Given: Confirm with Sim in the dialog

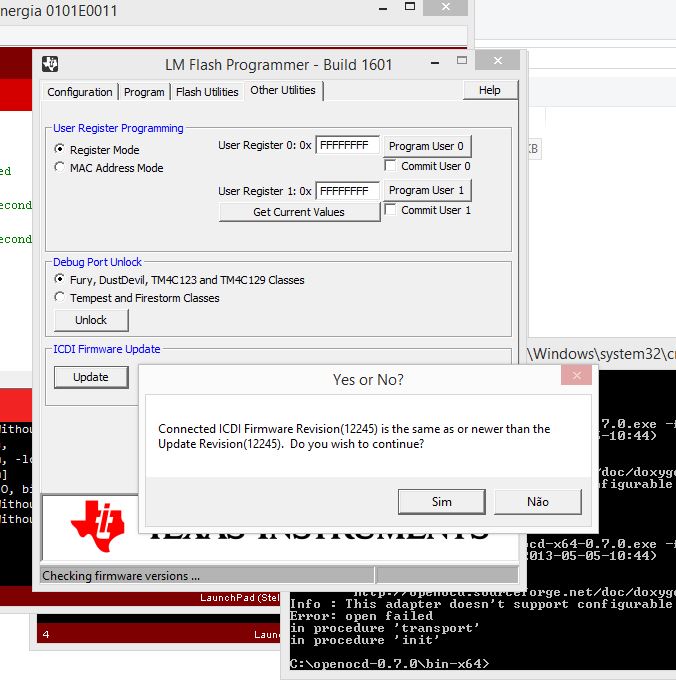Looking at the screenshot, I should coord(441,502).
